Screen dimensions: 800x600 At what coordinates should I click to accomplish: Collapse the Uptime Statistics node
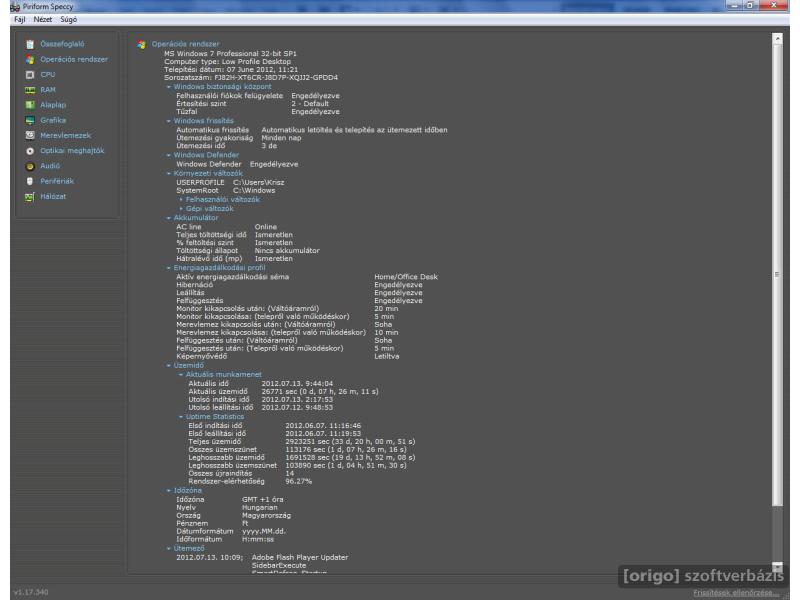point(181,417)
